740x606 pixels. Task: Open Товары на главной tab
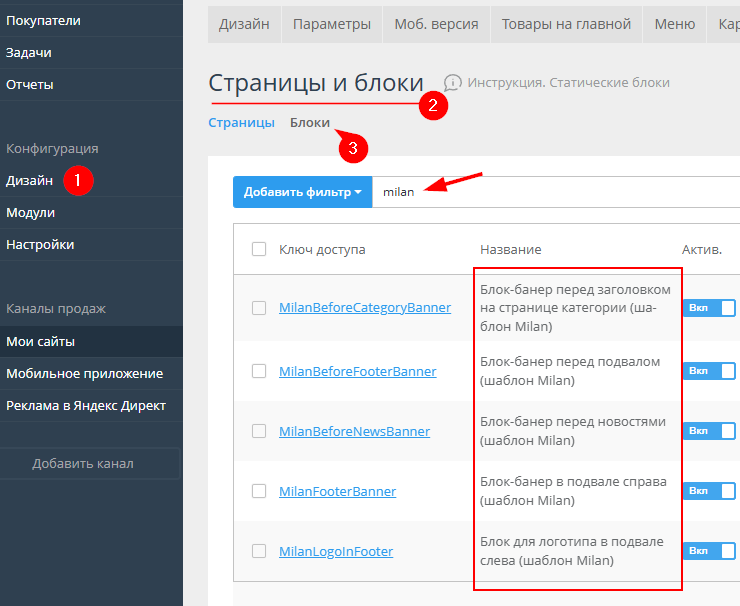point(566,24)
